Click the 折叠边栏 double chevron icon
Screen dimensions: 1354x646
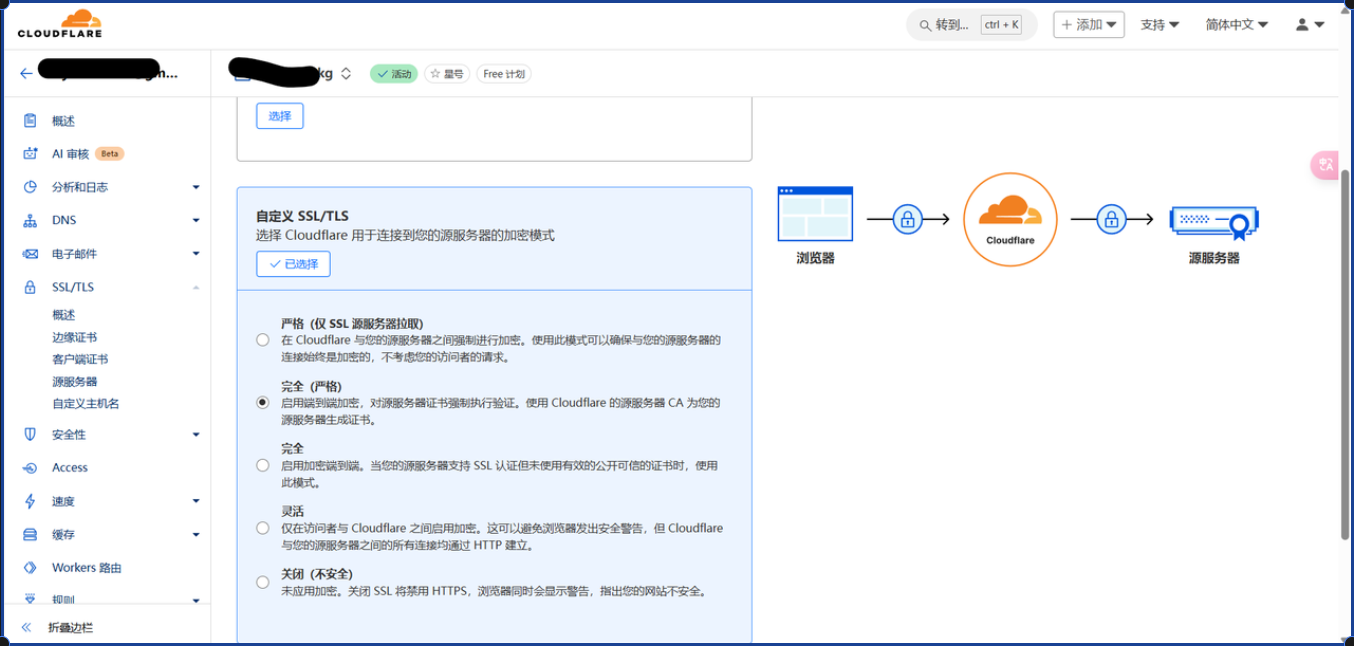click(x=27, y=628)
